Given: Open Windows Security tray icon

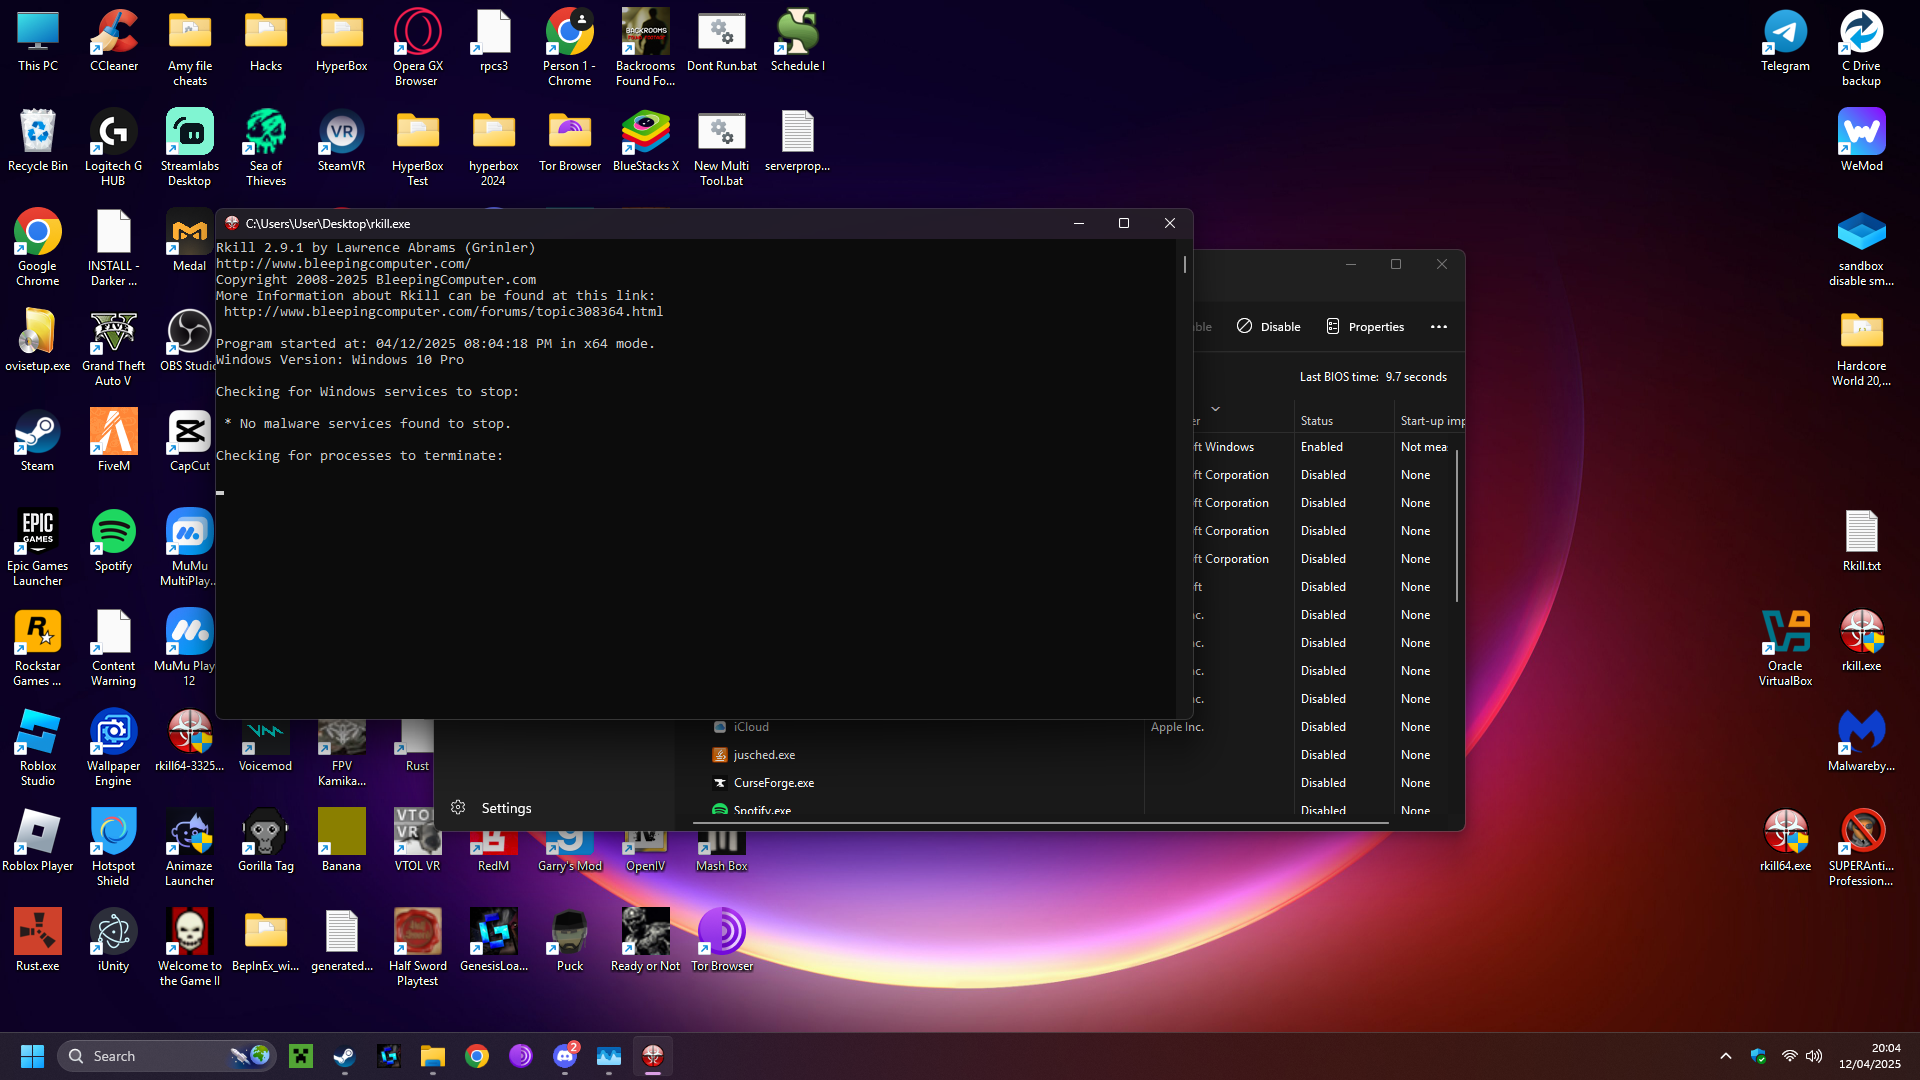Looking at the screenshot, I should pyautogui.click(x=1758, y=1056).
